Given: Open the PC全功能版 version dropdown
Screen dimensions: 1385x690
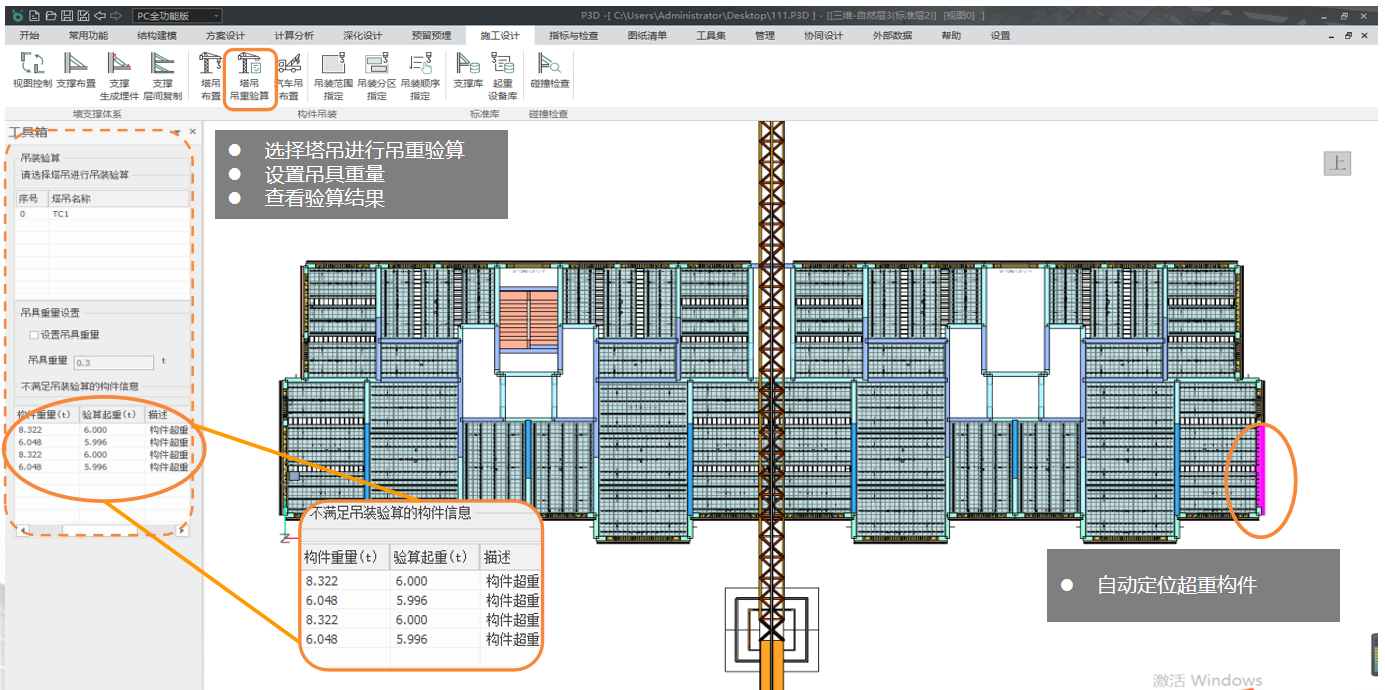Looking at the screenshot, I should point(178,16).
